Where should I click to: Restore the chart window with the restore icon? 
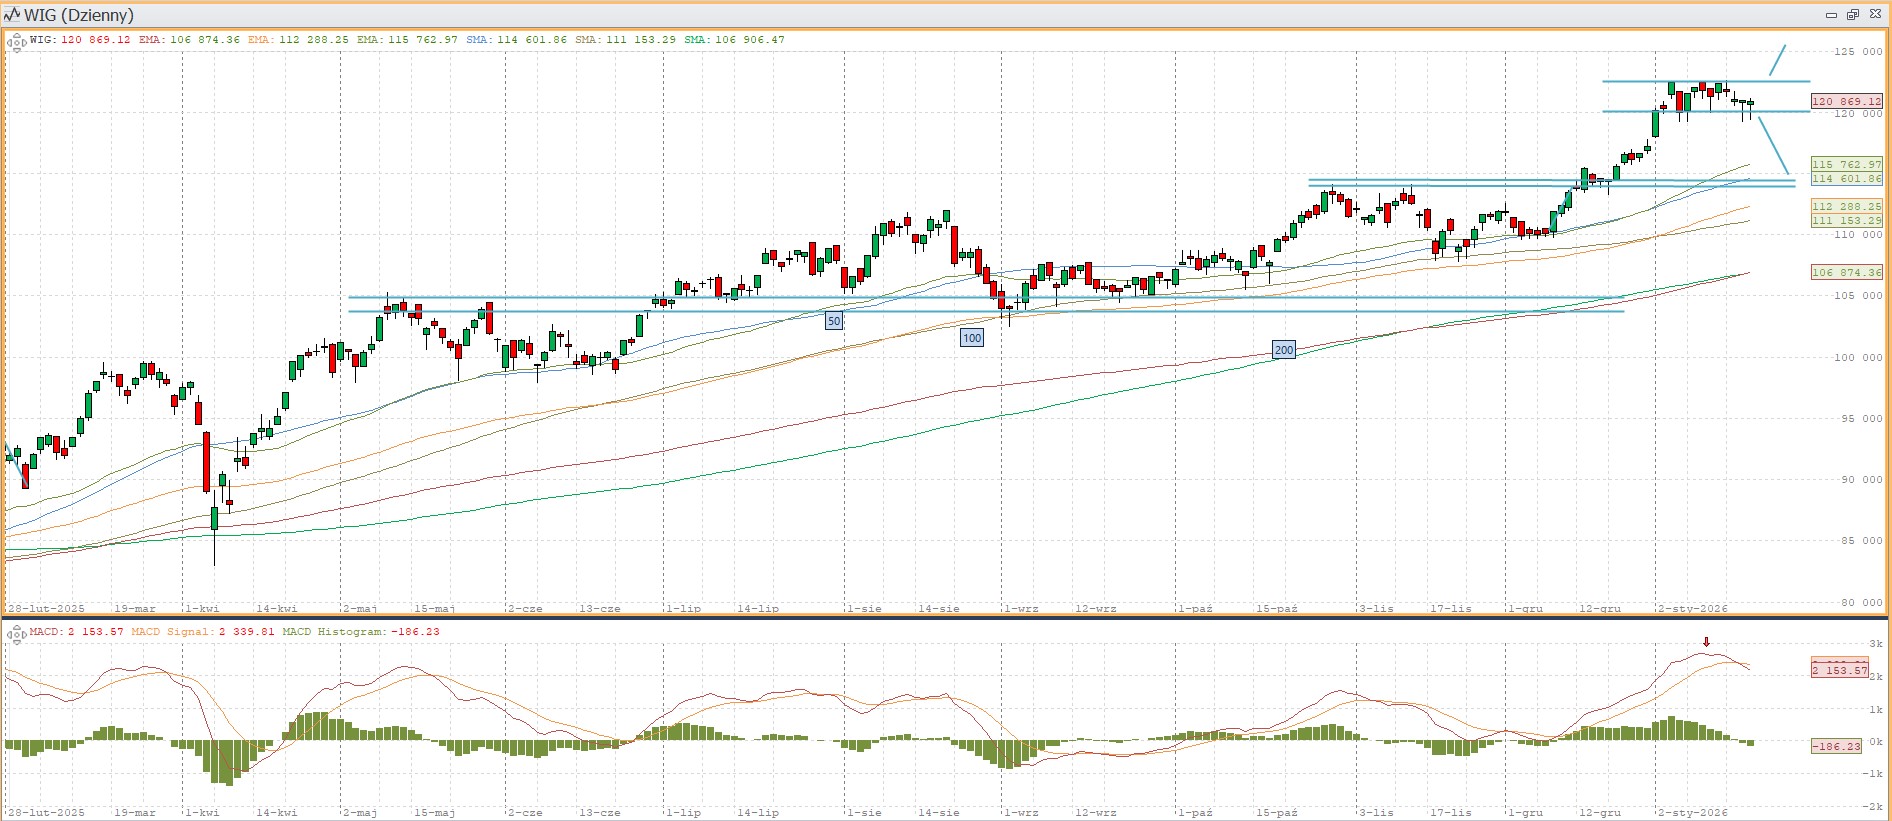click(1852, 15)
